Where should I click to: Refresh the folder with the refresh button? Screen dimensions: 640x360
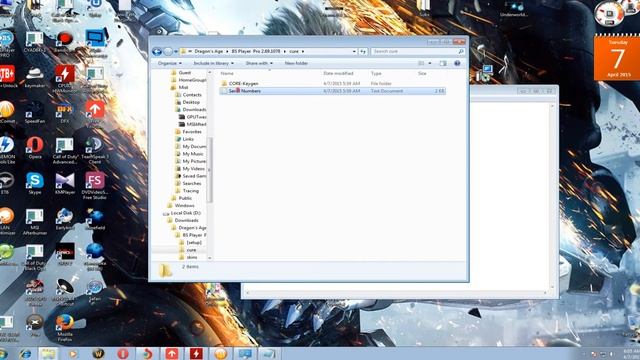(363, 51)
